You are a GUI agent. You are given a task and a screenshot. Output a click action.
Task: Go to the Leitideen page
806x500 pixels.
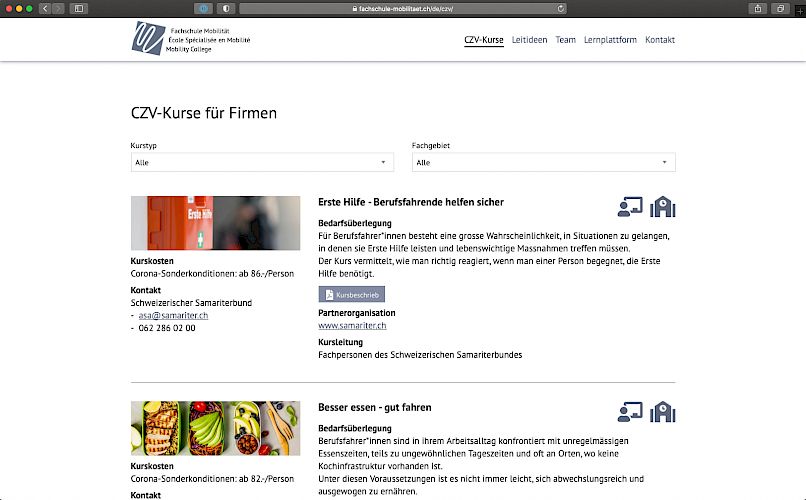(529, 40)
